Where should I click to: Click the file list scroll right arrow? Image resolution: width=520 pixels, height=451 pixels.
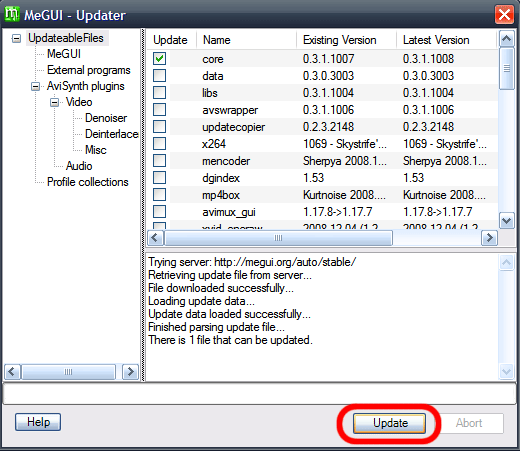[489, 238]
